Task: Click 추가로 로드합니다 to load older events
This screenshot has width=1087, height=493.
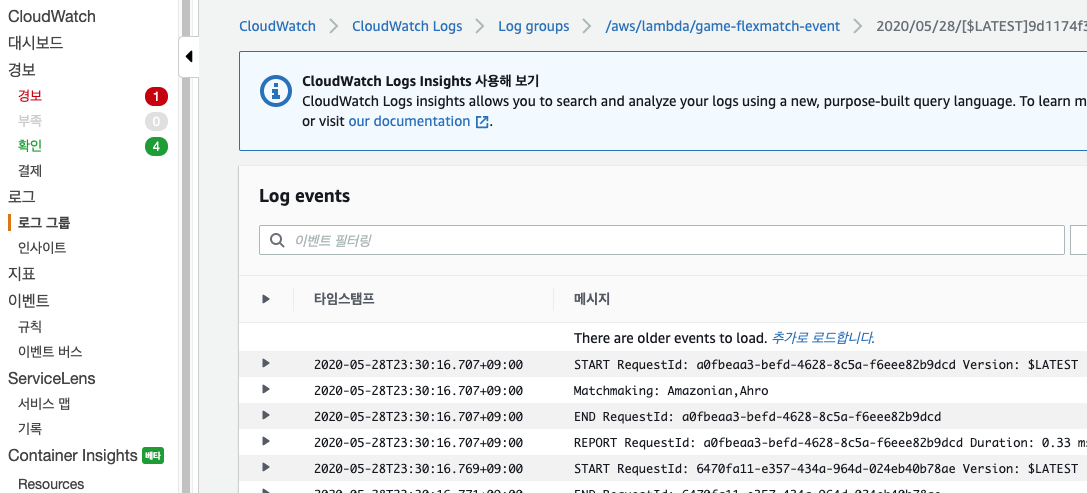Action: [822, 338]
